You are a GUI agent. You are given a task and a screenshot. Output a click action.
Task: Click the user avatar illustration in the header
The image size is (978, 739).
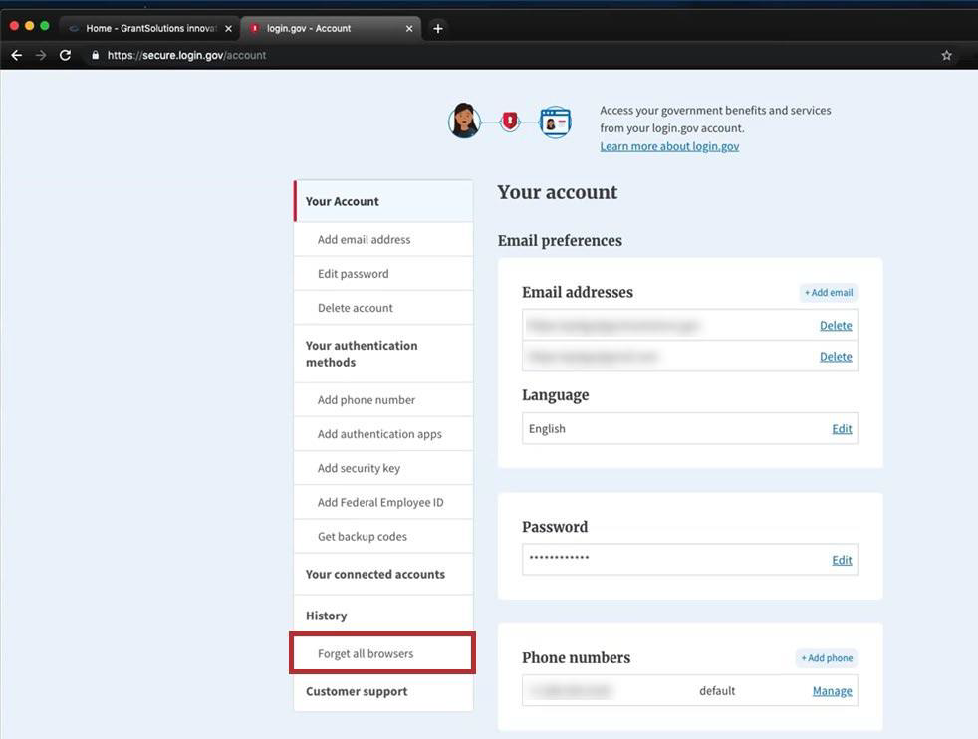[x=464, y=121]
